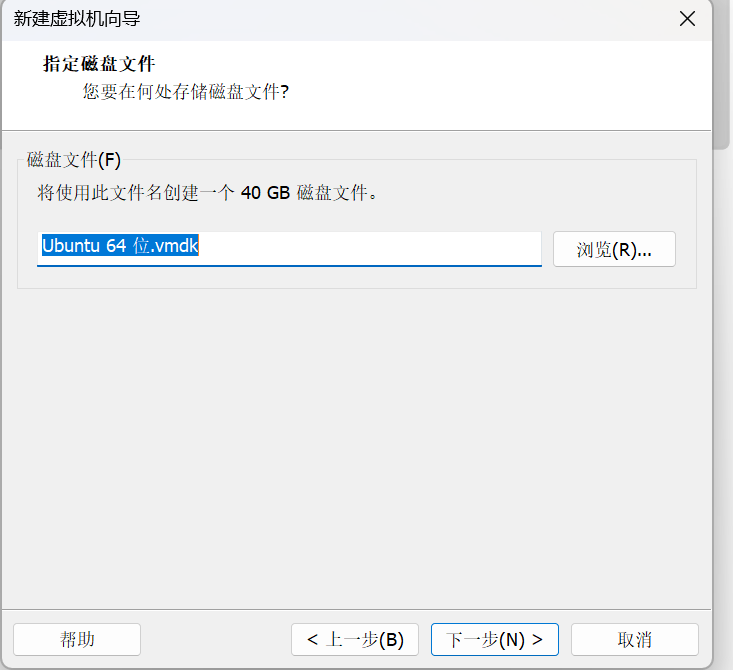Screen dimensions: 733x670
Task: Close the 新建虚拟机向导 dialog
Action: point(687,19)
